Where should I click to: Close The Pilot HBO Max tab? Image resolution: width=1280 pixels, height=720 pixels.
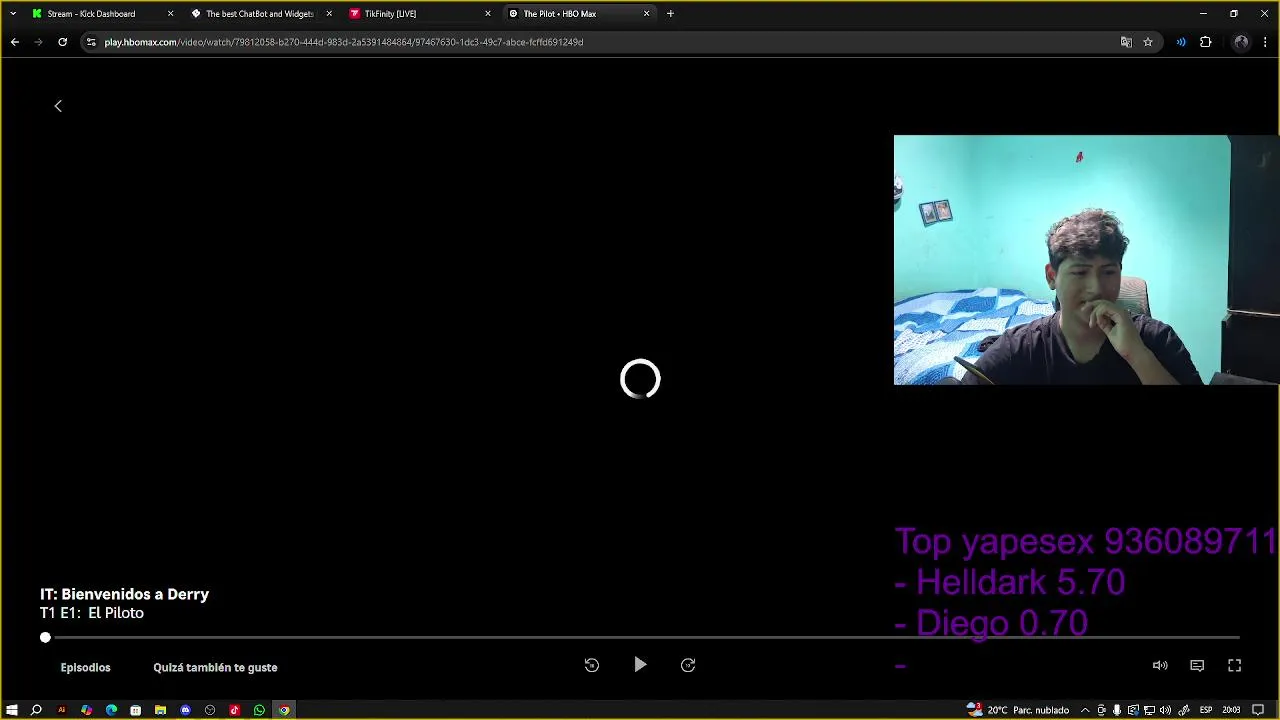point(647,14)
